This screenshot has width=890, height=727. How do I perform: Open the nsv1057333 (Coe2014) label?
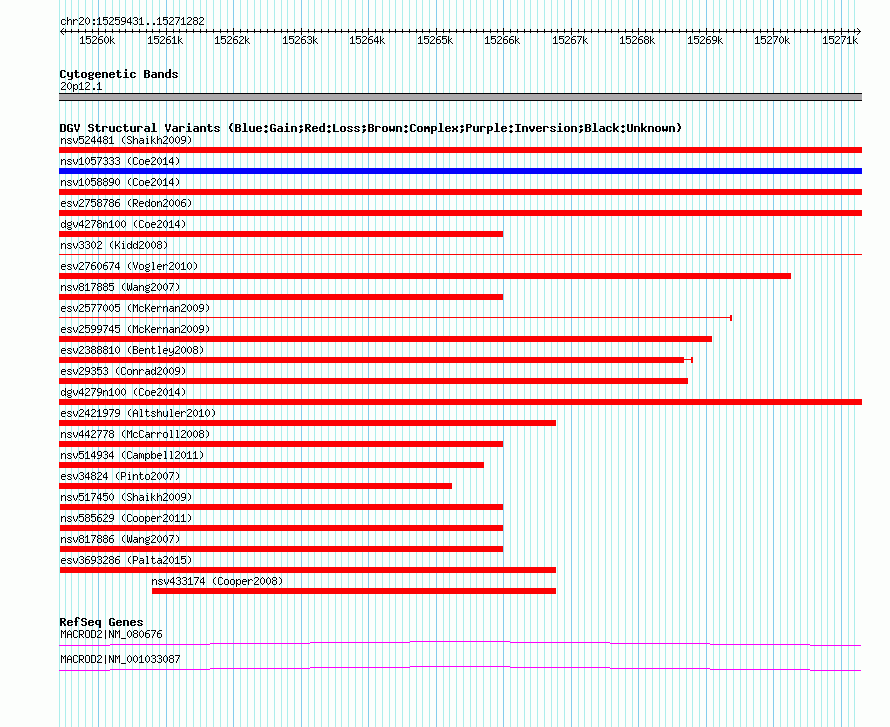(x=120, y=161)
